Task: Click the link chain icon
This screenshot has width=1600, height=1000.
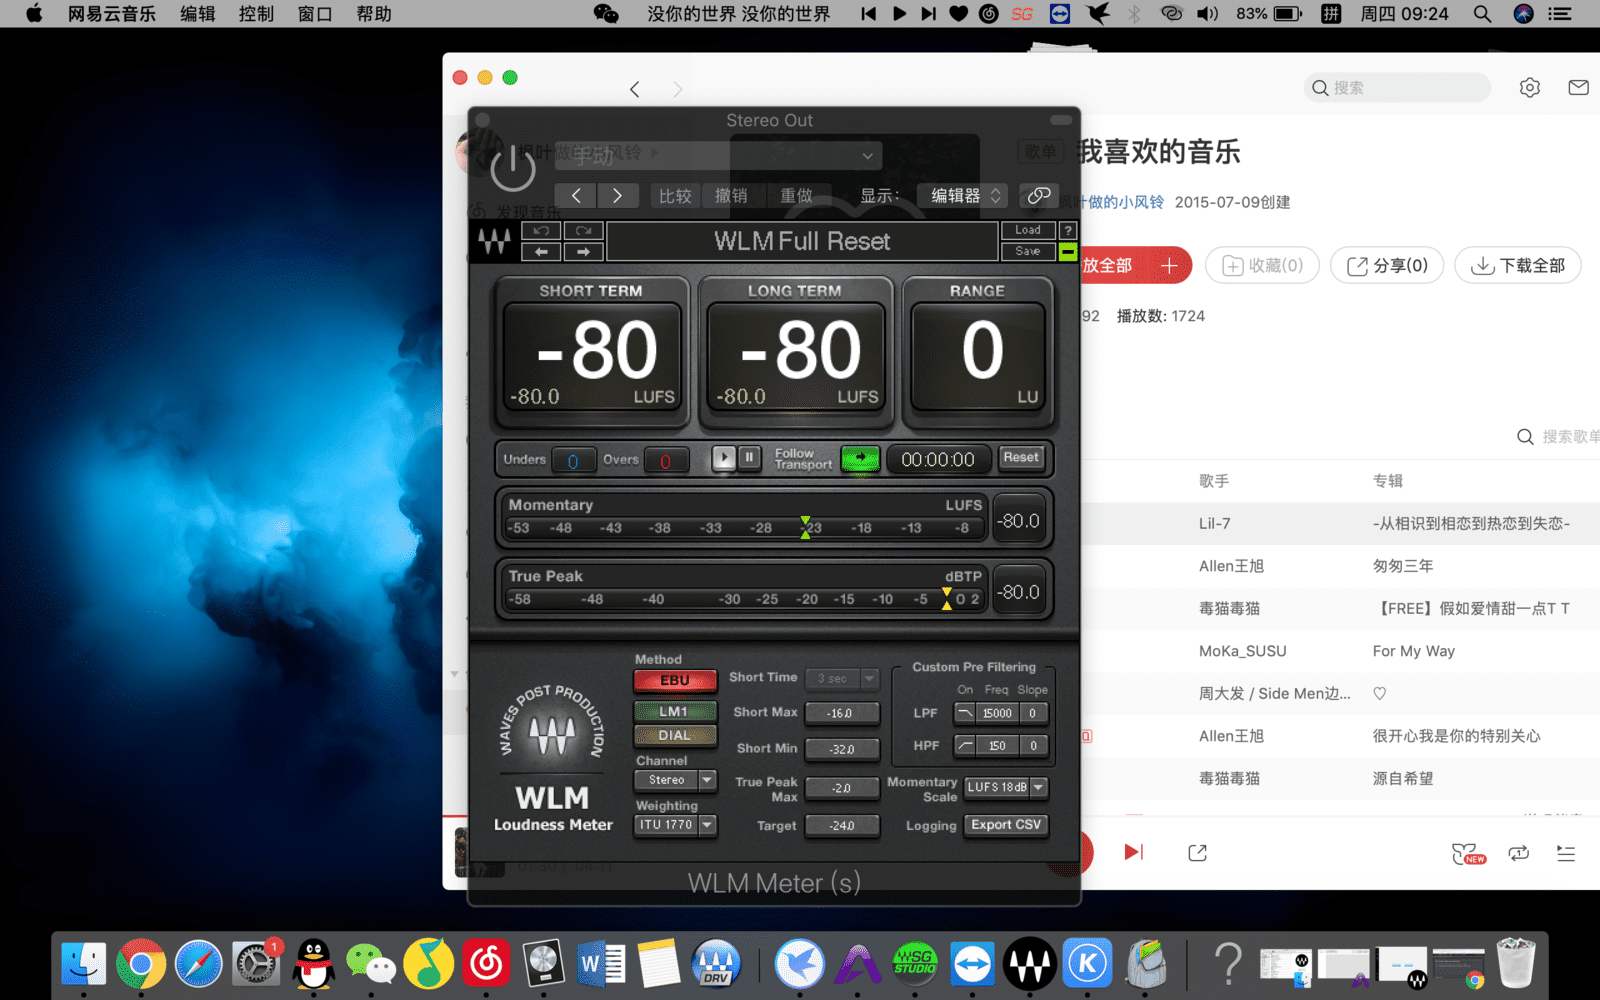Action: (x=1039, y=196)
